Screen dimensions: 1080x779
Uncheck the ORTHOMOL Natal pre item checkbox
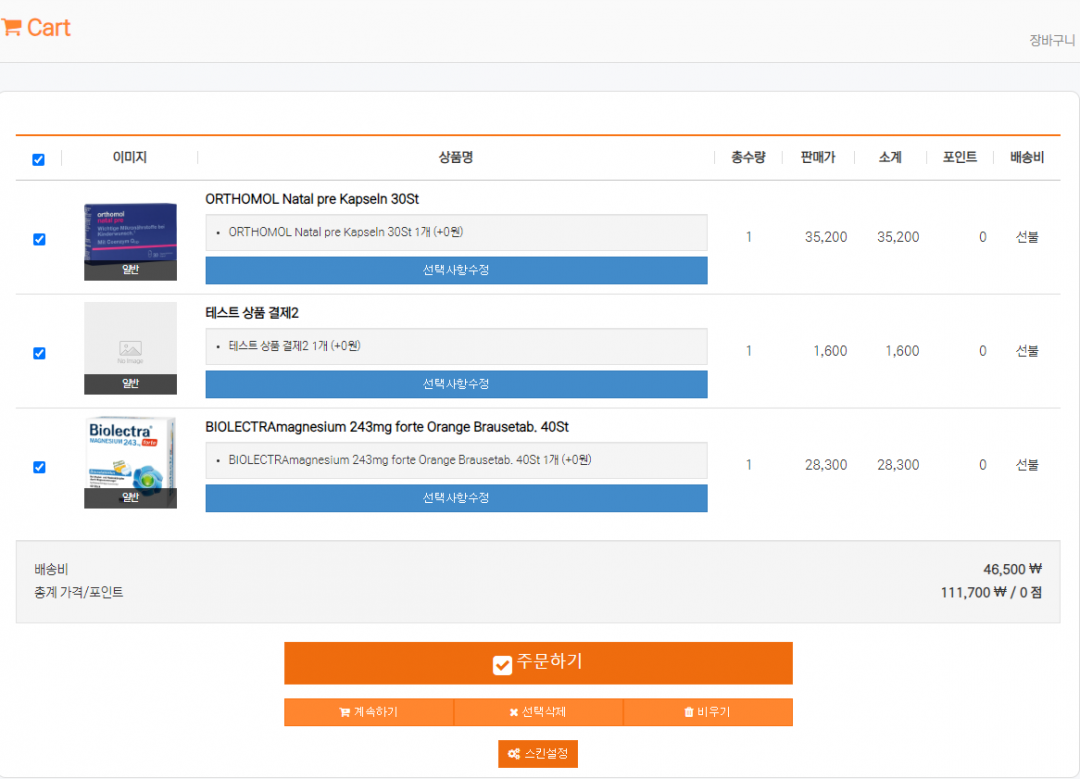pos(39,239)
